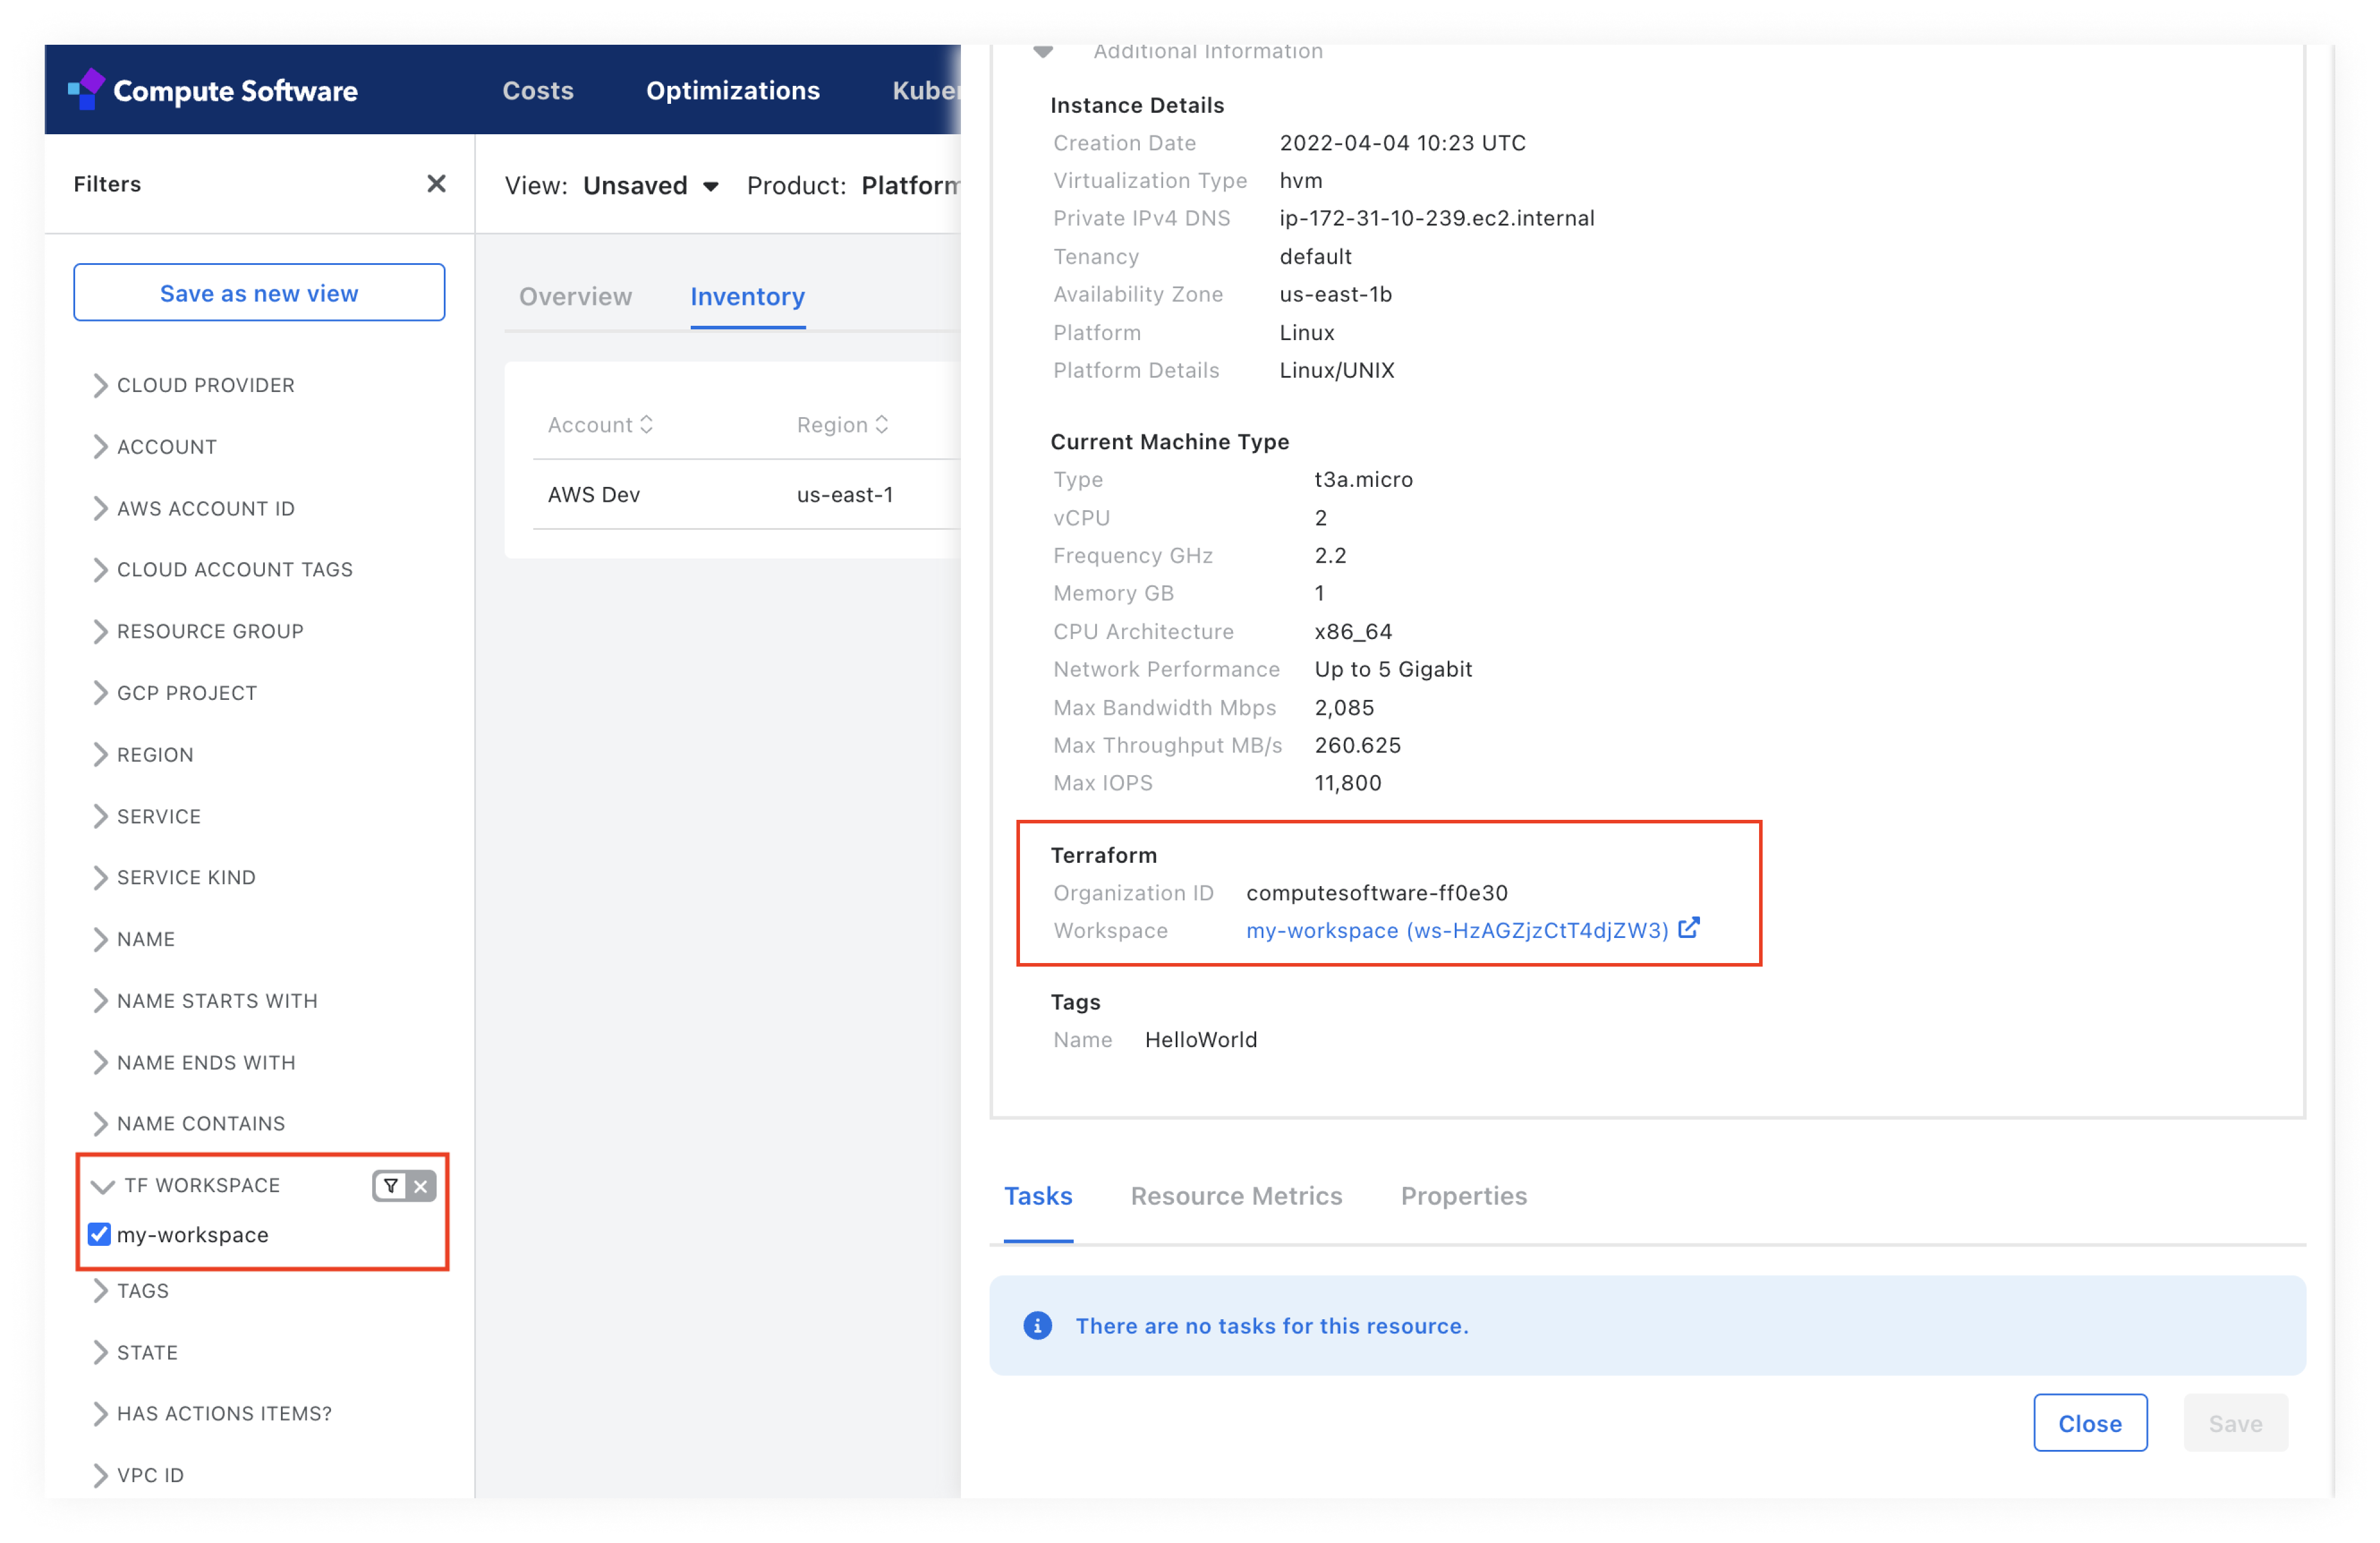Image resolution: width=2380 pixels, height=1543 pixels.
Task: Expand the RESOURCE GROUP filter
Action: click(198, 632)
